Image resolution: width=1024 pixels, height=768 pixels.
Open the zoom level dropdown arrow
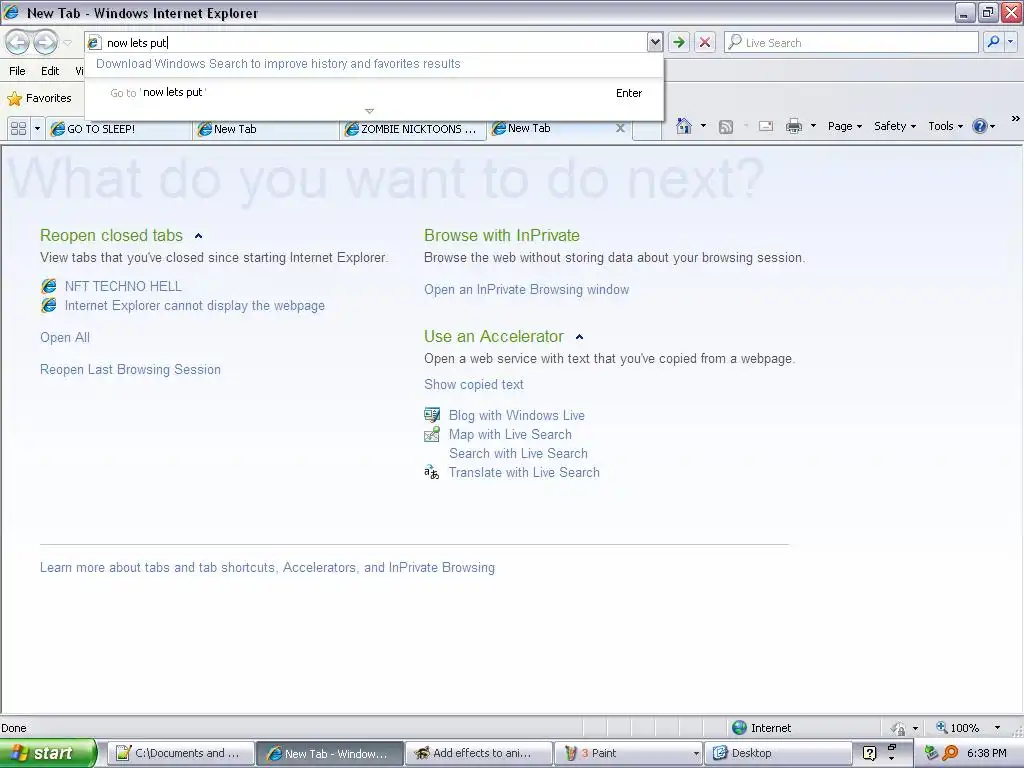click(x=997, y=728)
